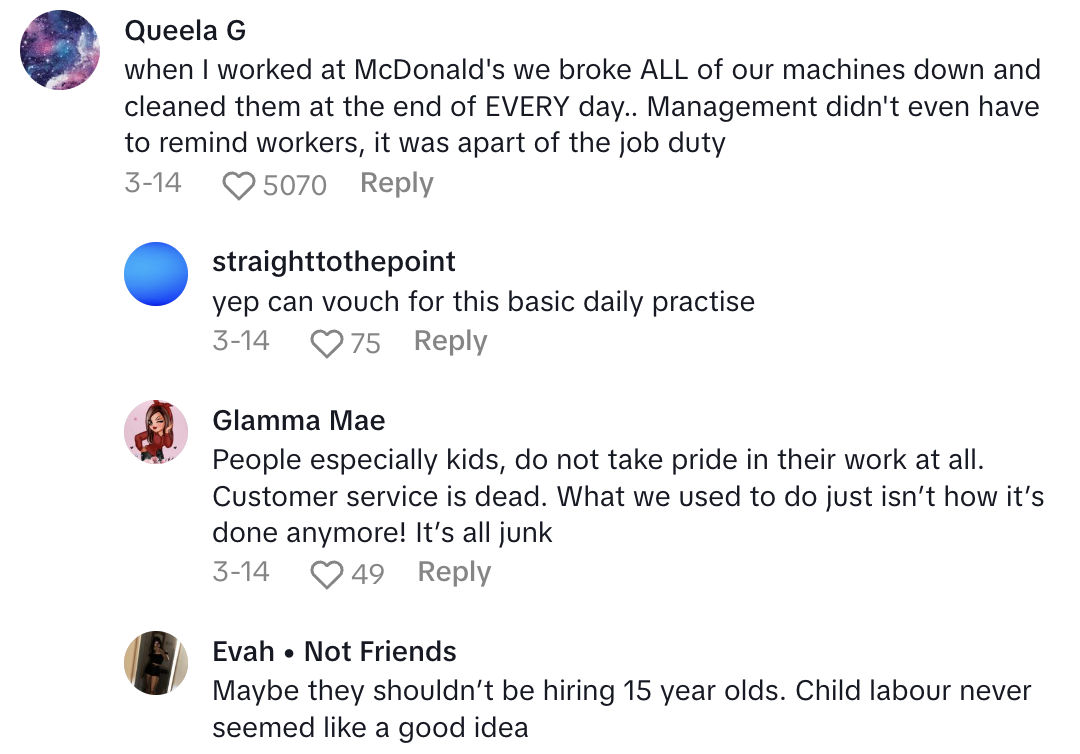This screenshot has height=754, width=1080.
Task: Open straighttothepoint's blue avatar
Action: coord(156,274)
